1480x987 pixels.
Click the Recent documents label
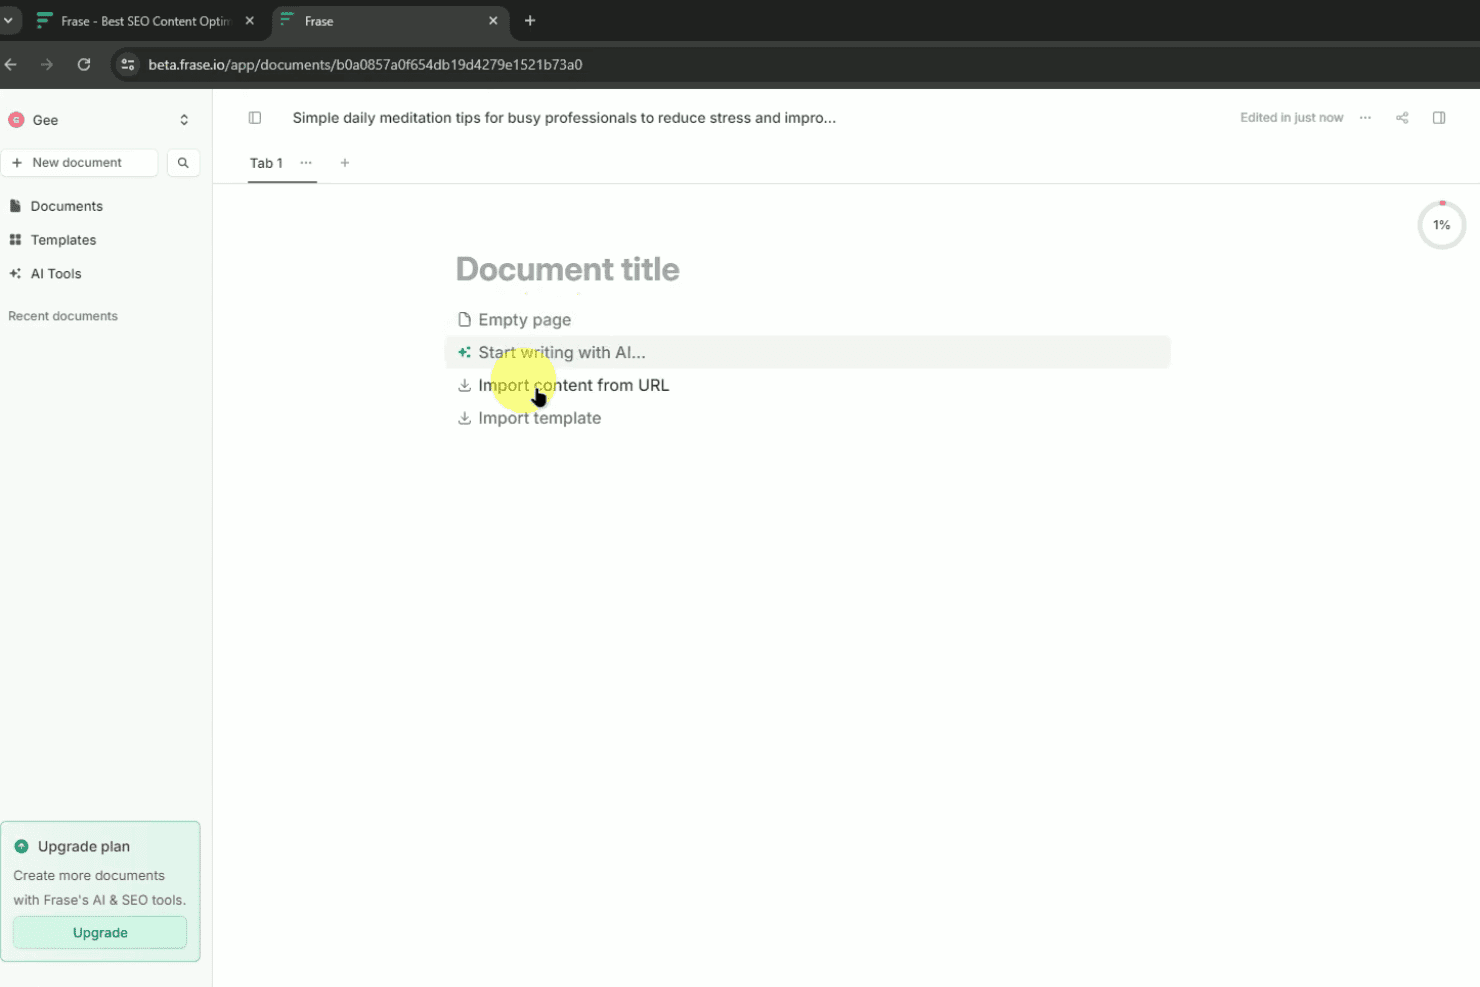63,316
